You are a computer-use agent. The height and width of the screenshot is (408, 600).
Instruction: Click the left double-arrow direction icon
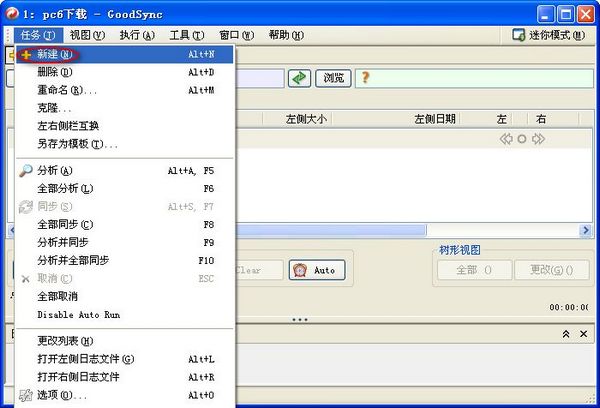coord(506,139)
